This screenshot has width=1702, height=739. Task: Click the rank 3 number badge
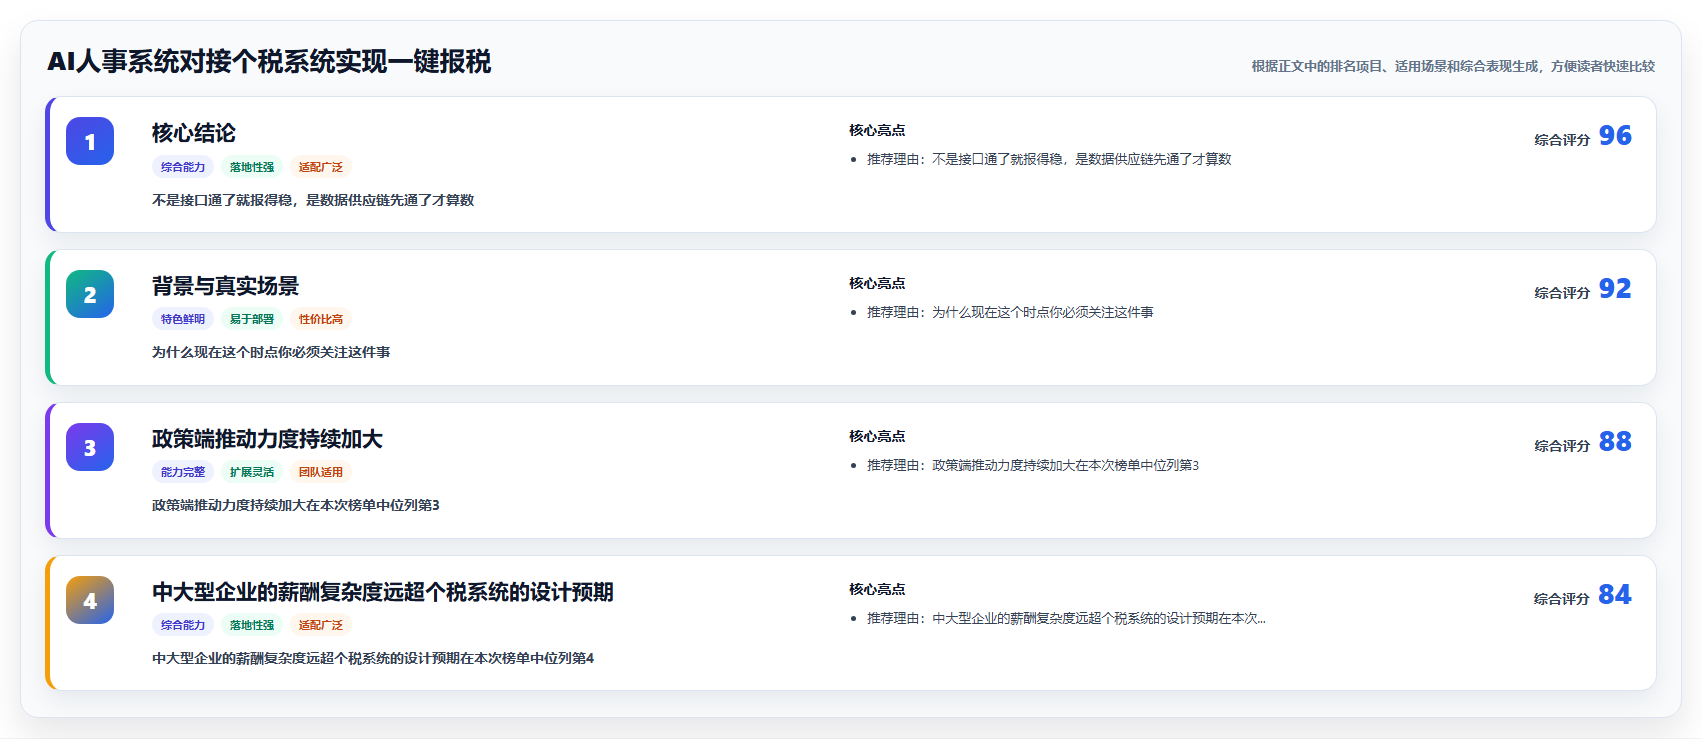(90, 447)
